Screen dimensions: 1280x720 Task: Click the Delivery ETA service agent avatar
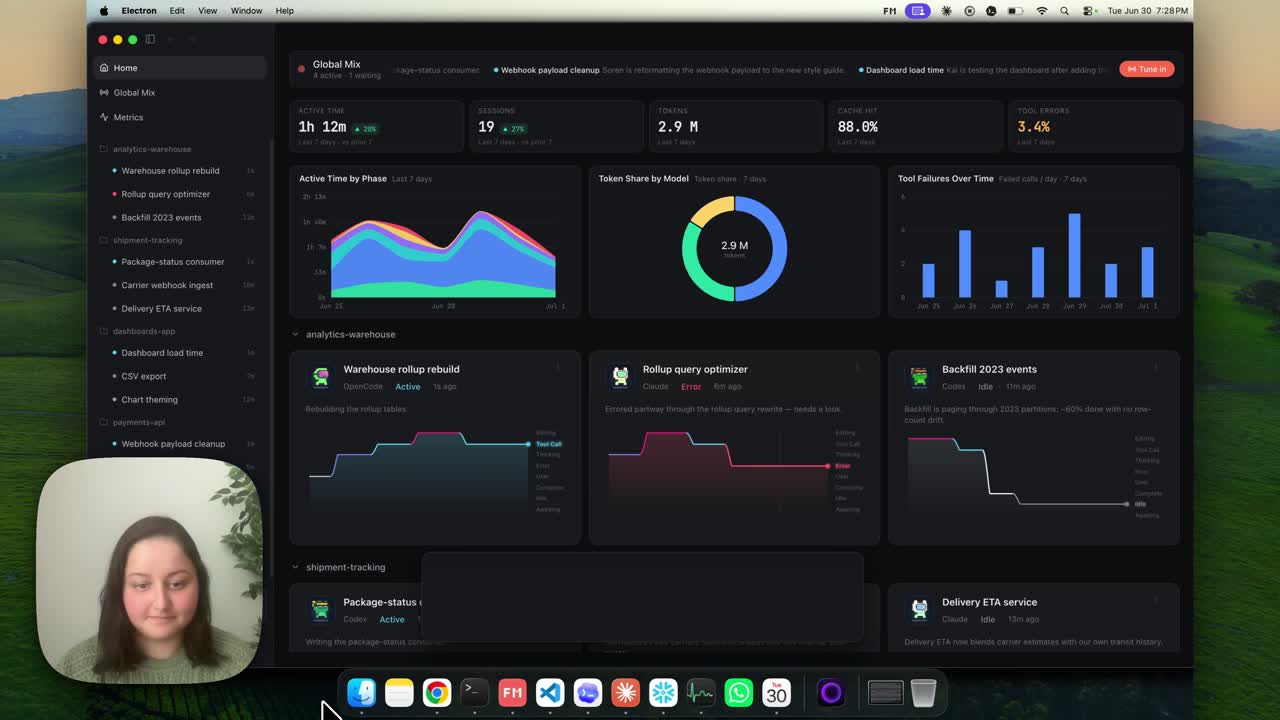[919, 609]
